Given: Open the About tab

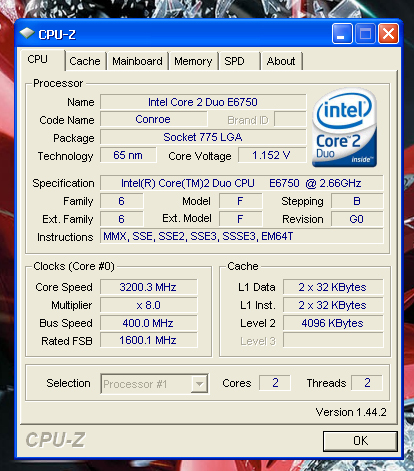Looking at the screenshot, I should [281, 61].
